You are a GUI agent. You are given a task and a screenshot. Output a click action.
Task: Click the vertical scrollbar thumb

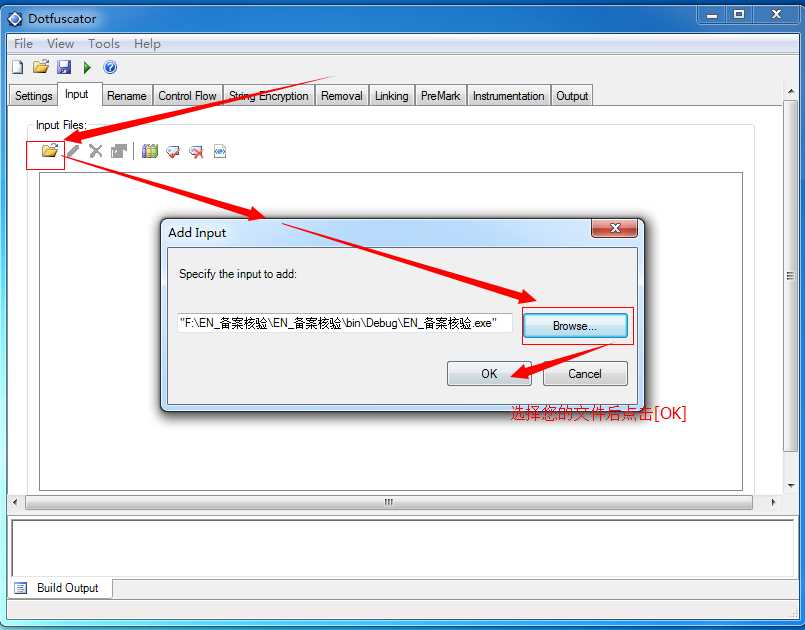click(791, 276)
